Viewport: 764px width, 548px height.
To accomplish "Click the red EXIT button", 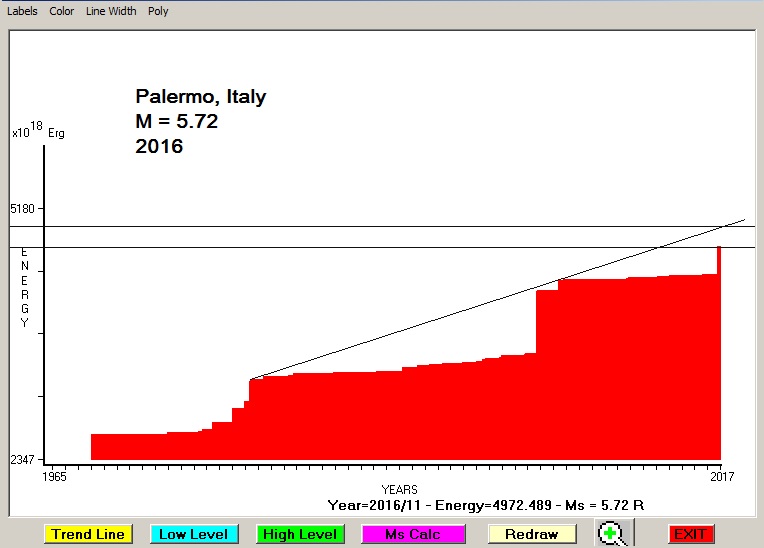I will point(690,535).
